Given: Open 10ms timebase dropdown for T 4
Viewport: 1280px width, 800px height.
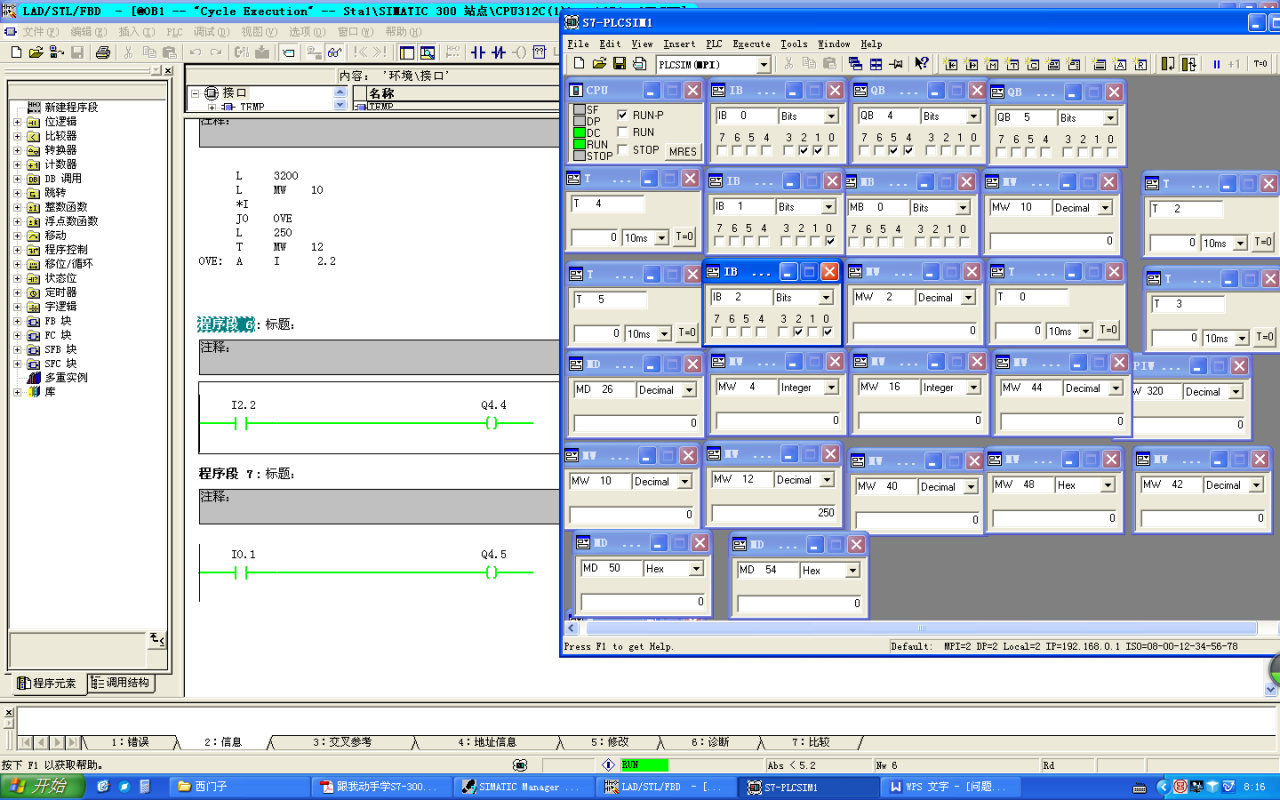Looking at the screenshot, I should point(660,238).
